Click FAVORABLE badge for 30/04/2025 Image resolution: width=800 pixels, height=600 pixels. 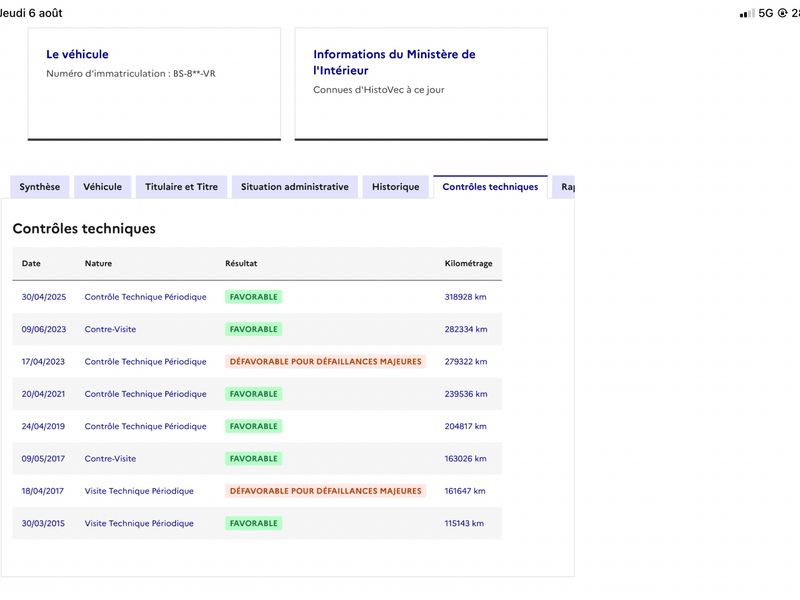254,297
